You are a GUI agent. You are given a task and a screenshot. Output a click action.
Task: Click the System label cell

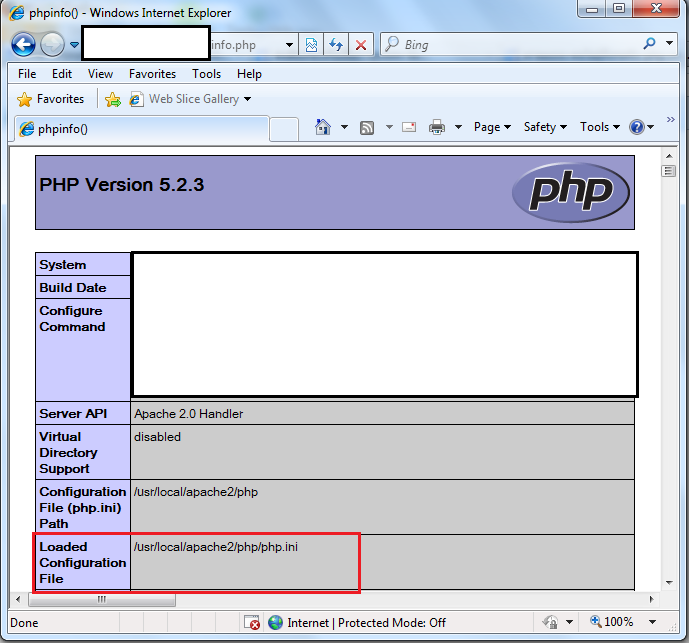83,265
